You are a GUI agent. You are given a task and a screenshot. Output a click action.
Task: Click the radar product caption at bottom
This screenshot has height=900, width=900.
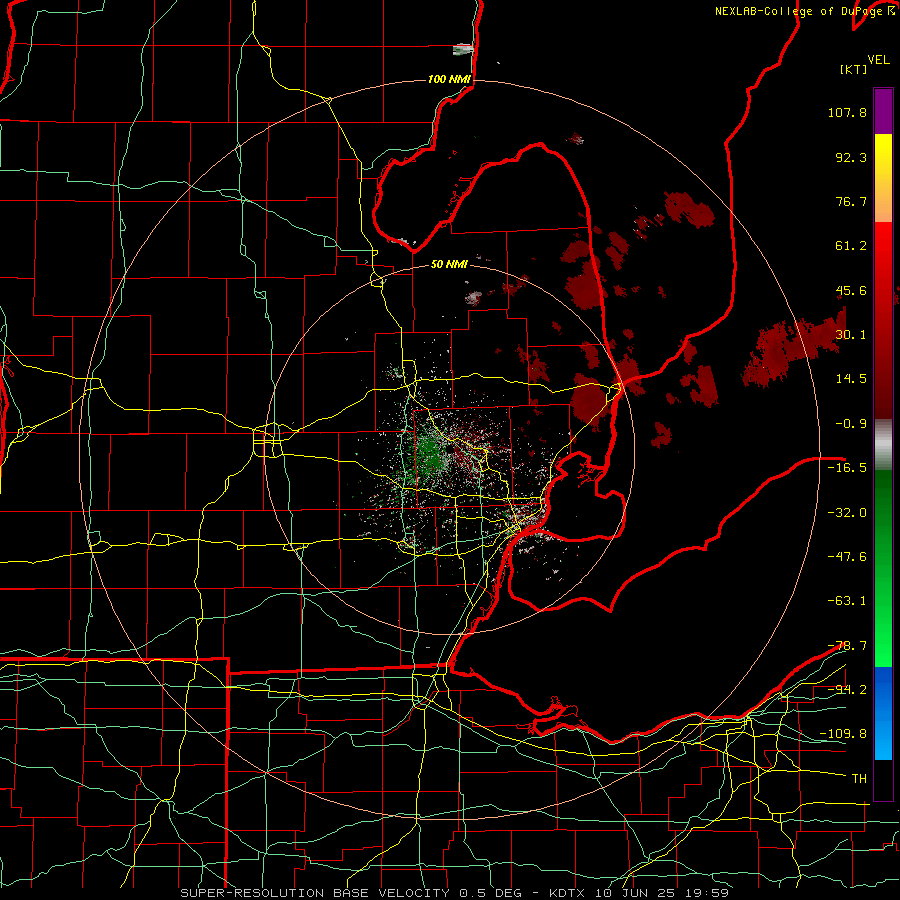click(x=455, y=893)
